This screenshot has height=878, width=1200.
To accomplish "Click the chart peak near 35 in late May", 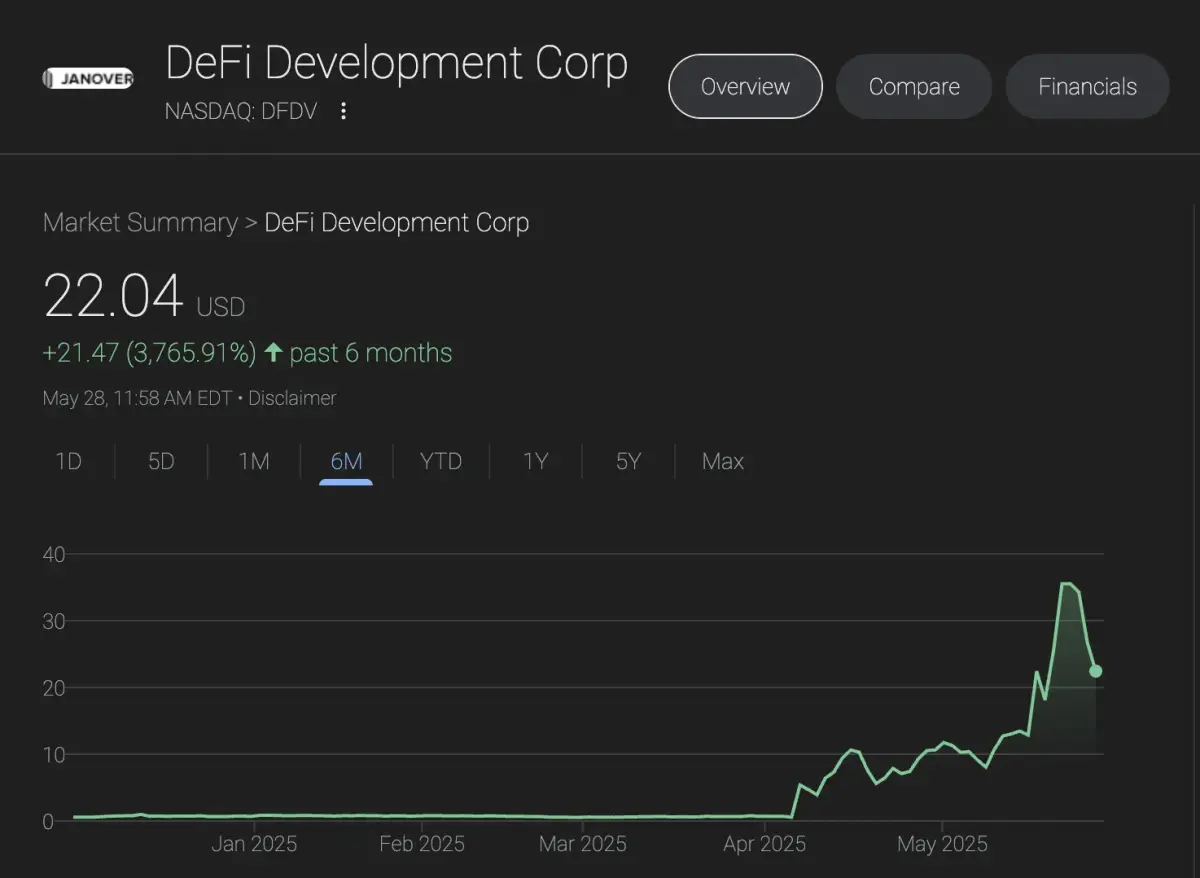I will click(1067, 584).
